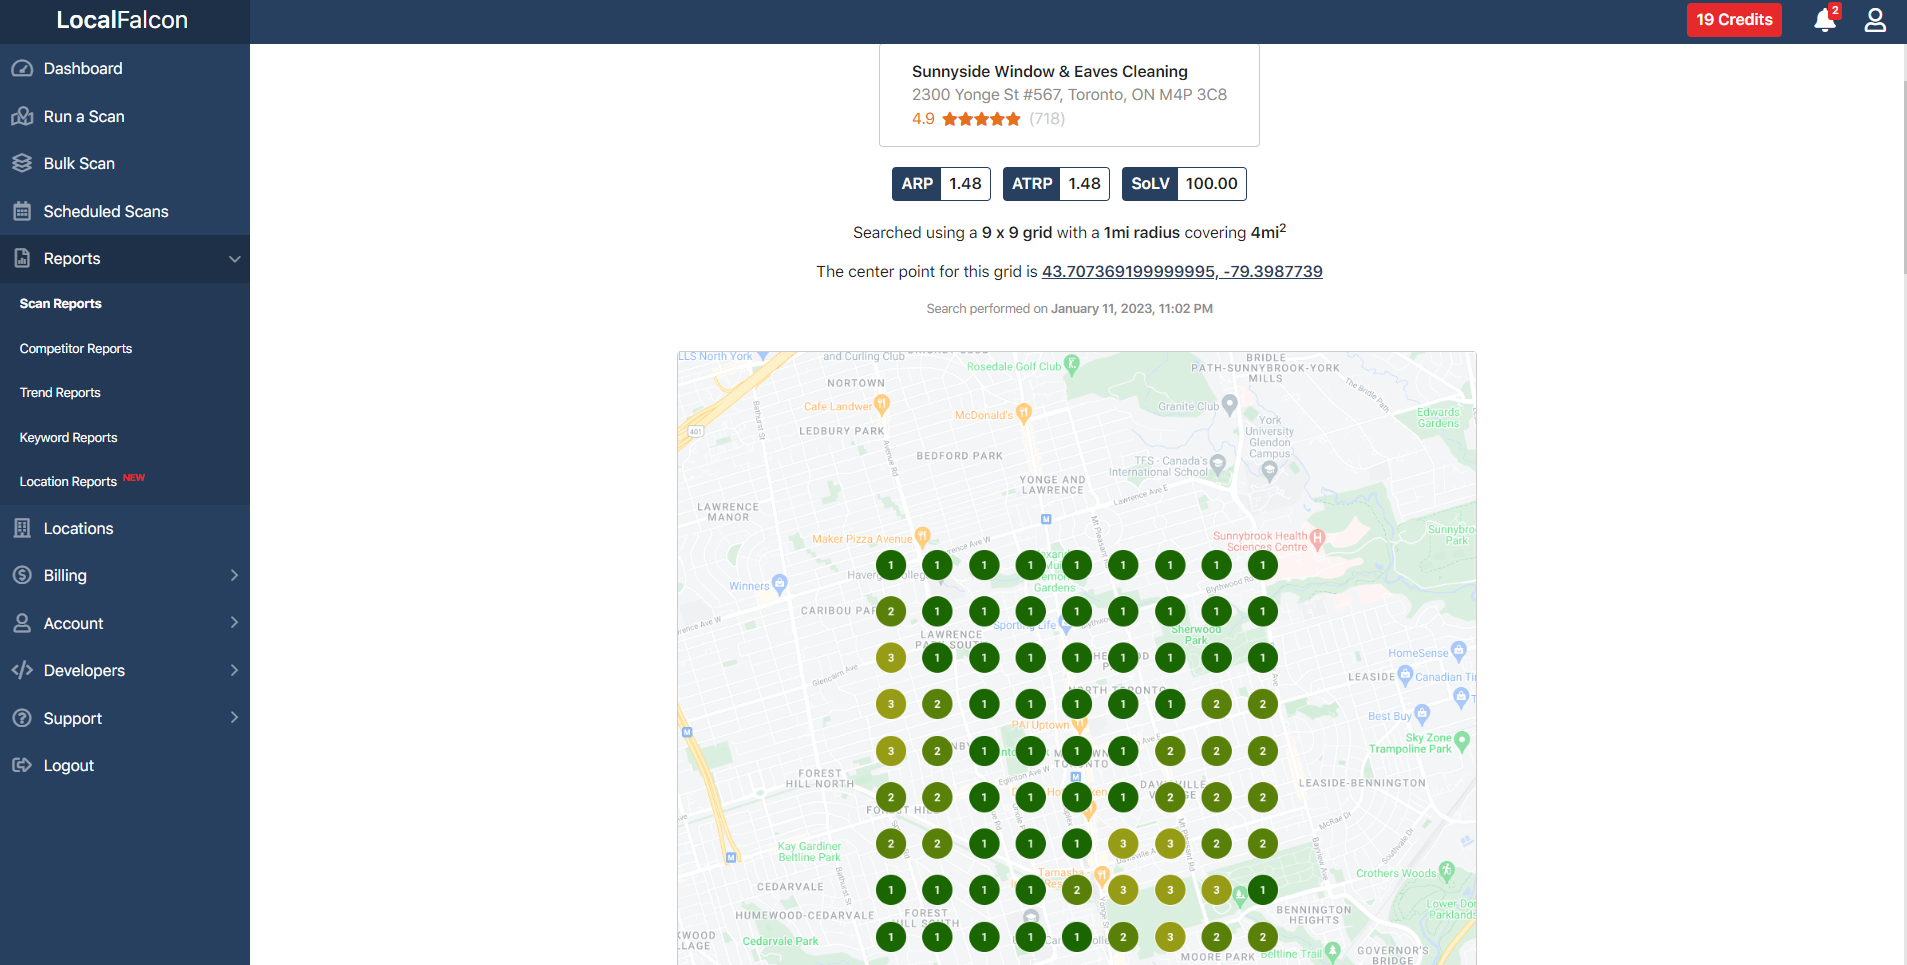Click the 19 Credits button
This screenshot has width=1907, height=965.
pos(1734,20)
